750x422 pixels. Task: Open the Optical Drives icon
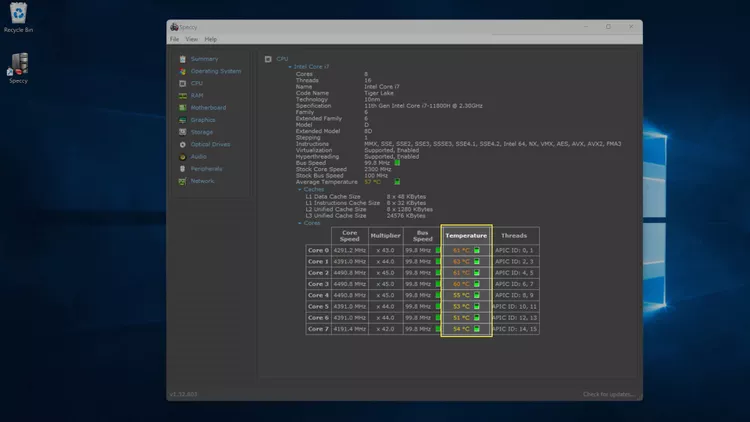pos(182,144)
